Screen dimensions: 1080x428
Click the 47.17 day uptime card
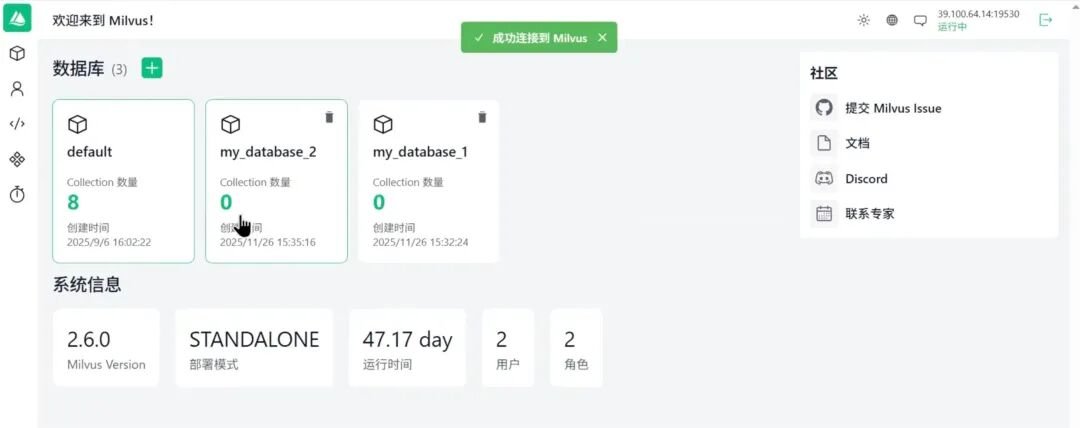[407, 348]
